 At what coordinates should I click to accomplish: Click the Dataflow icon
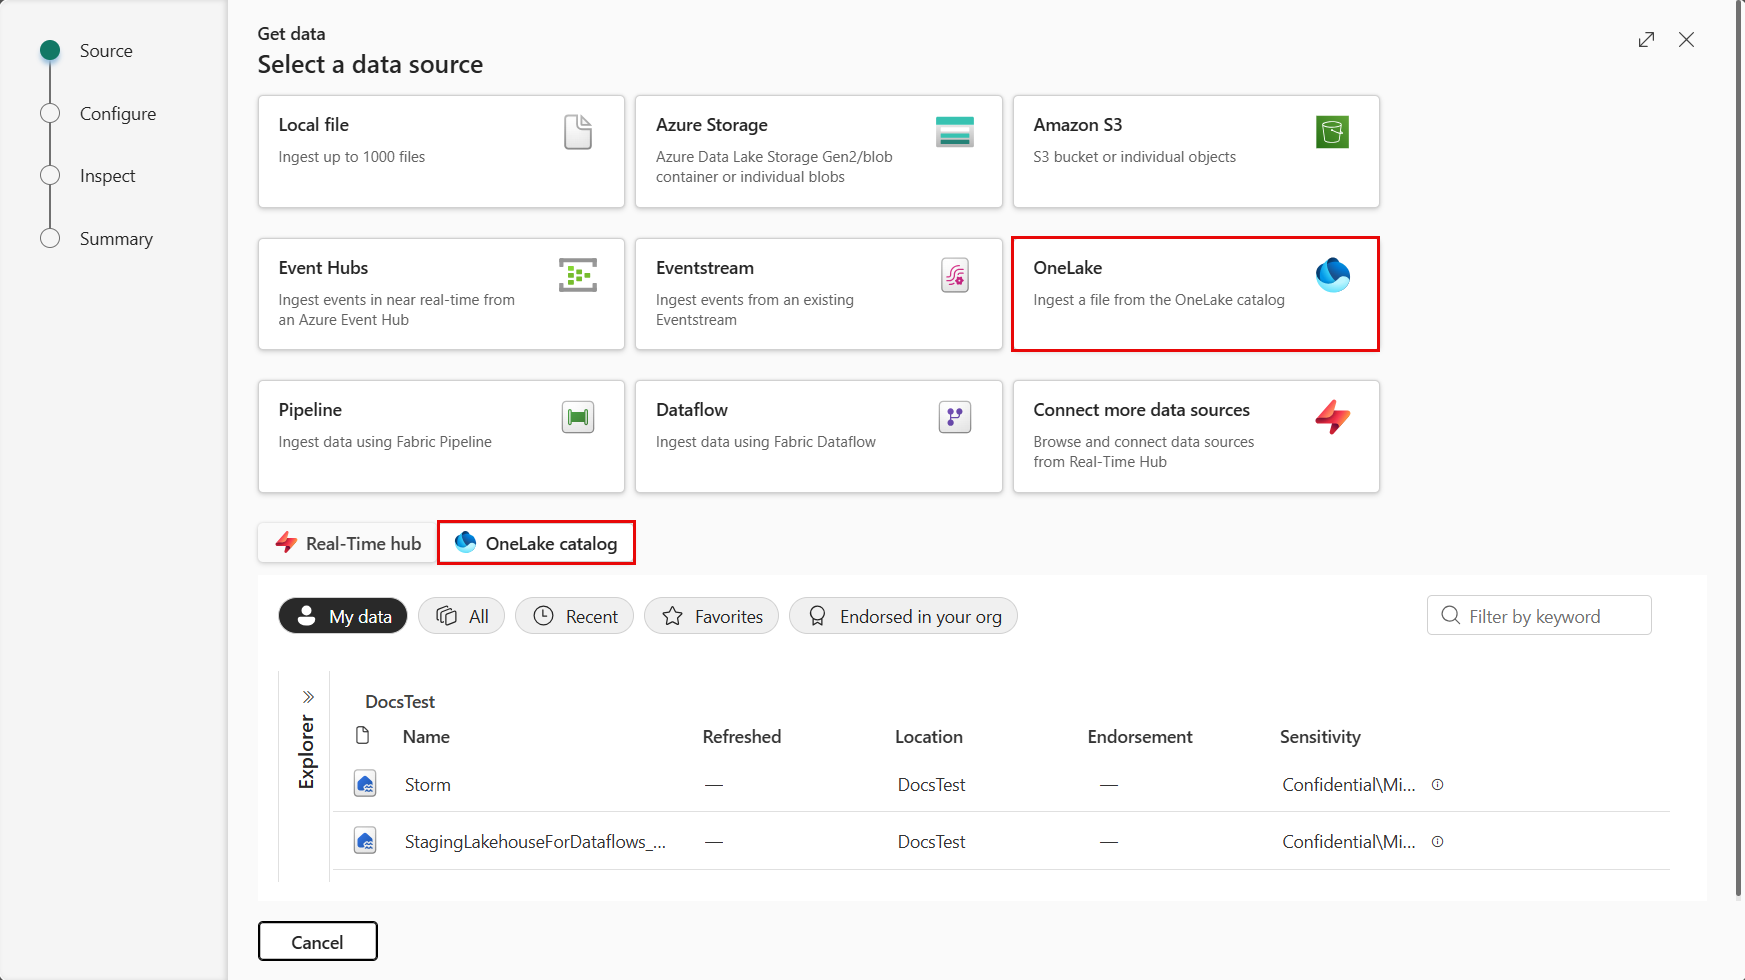tap(955, 417)
